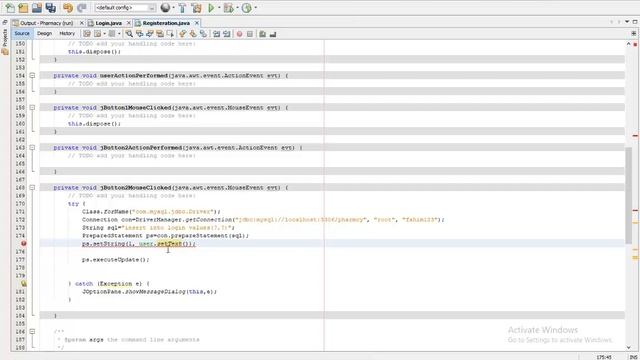This screenshot has height=360, width=640.
Task: Select the Registeration.java tab
Action: [166, 23]
